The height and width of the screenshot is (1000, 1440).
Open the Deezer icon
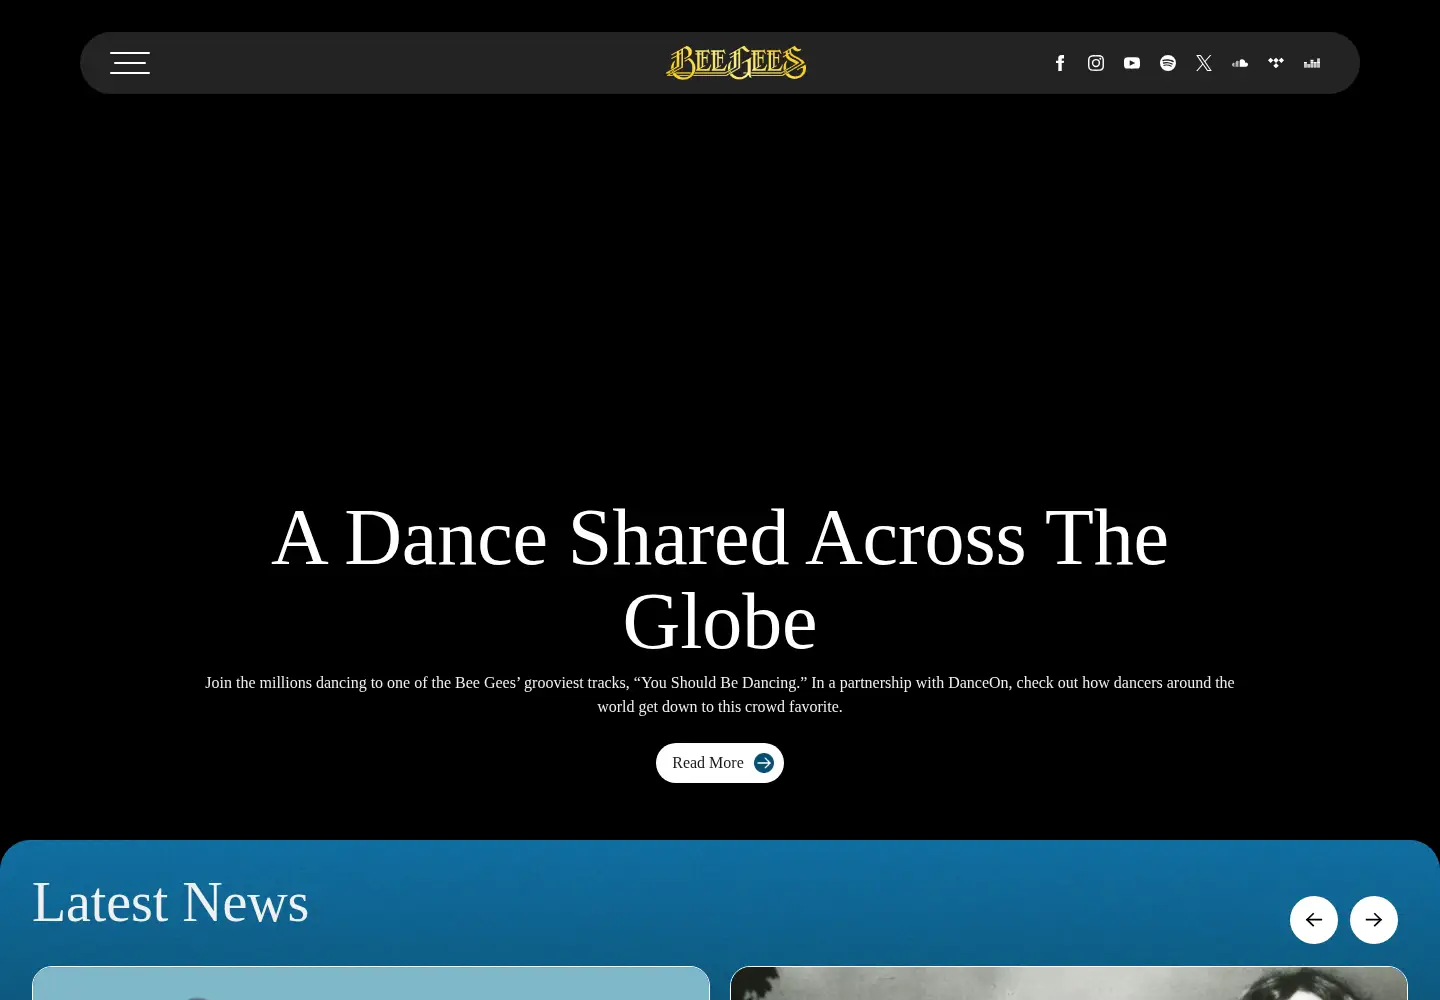1312,63
